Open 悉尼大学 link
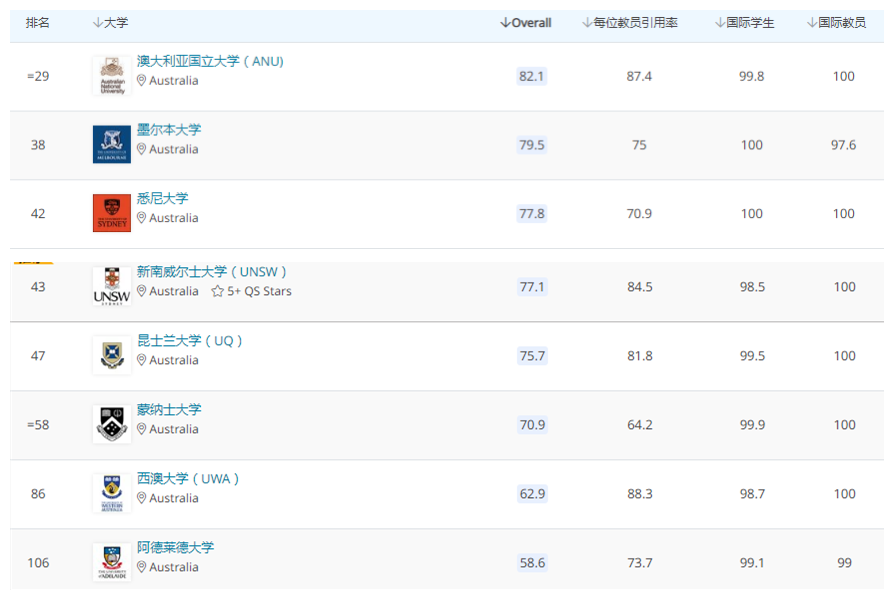This screenshot has height=600, width=894. tap(162, 198)
